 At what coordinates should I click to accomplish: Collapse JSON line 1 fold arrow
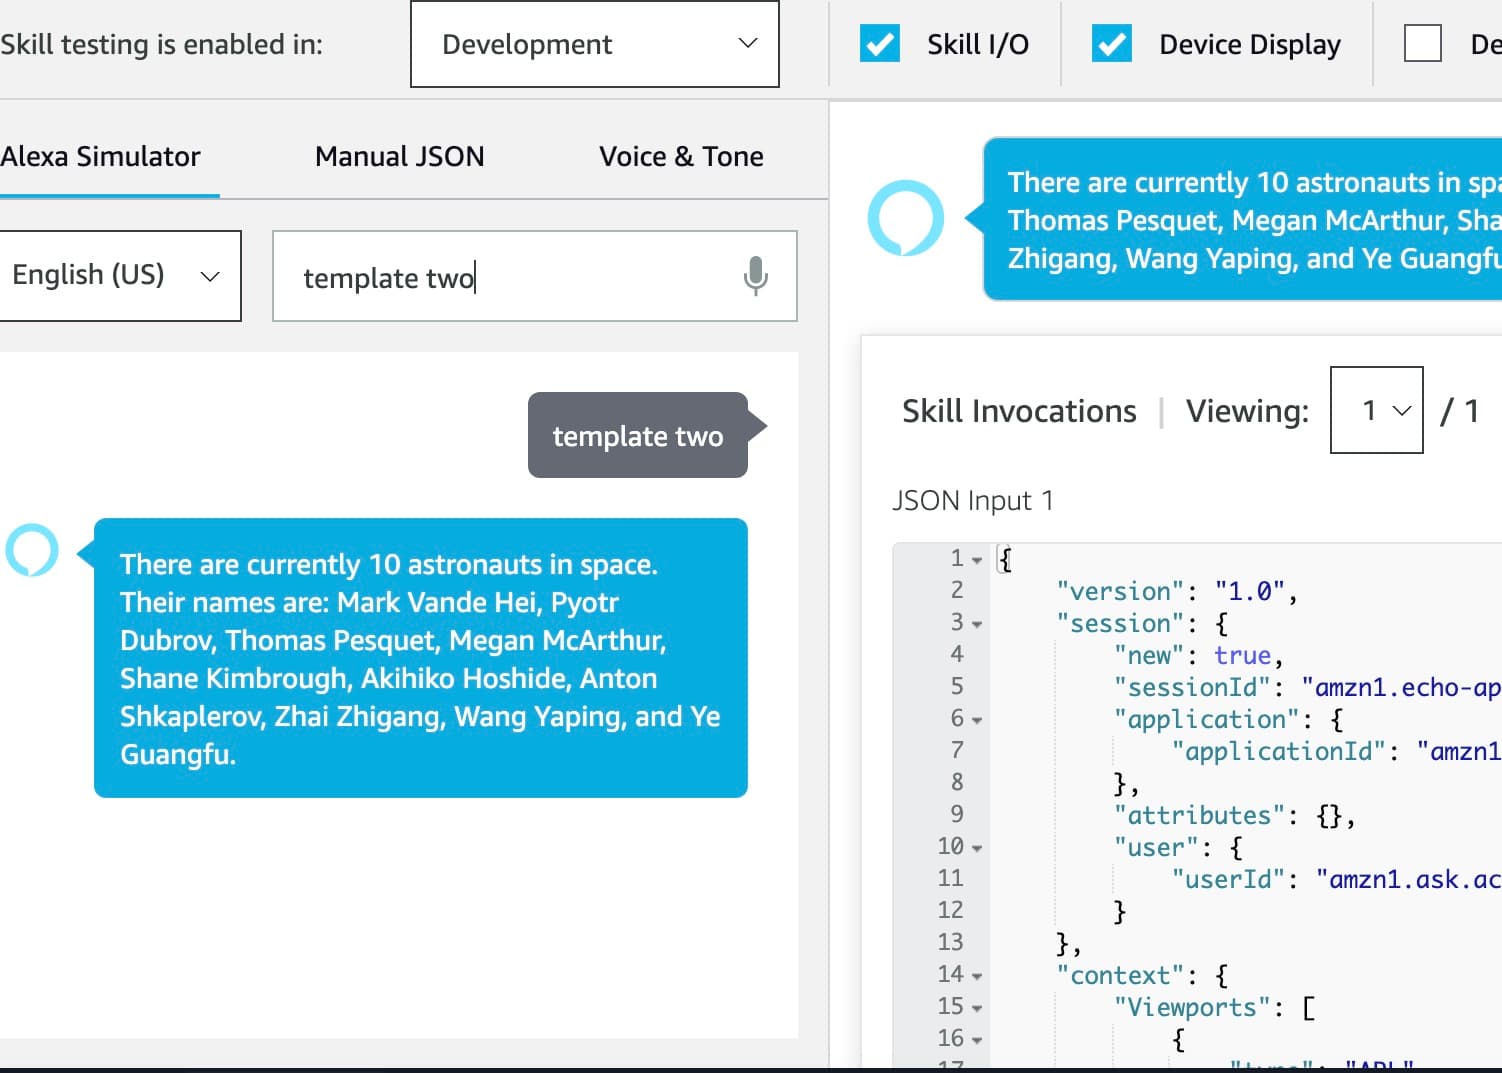pos(977,560)
